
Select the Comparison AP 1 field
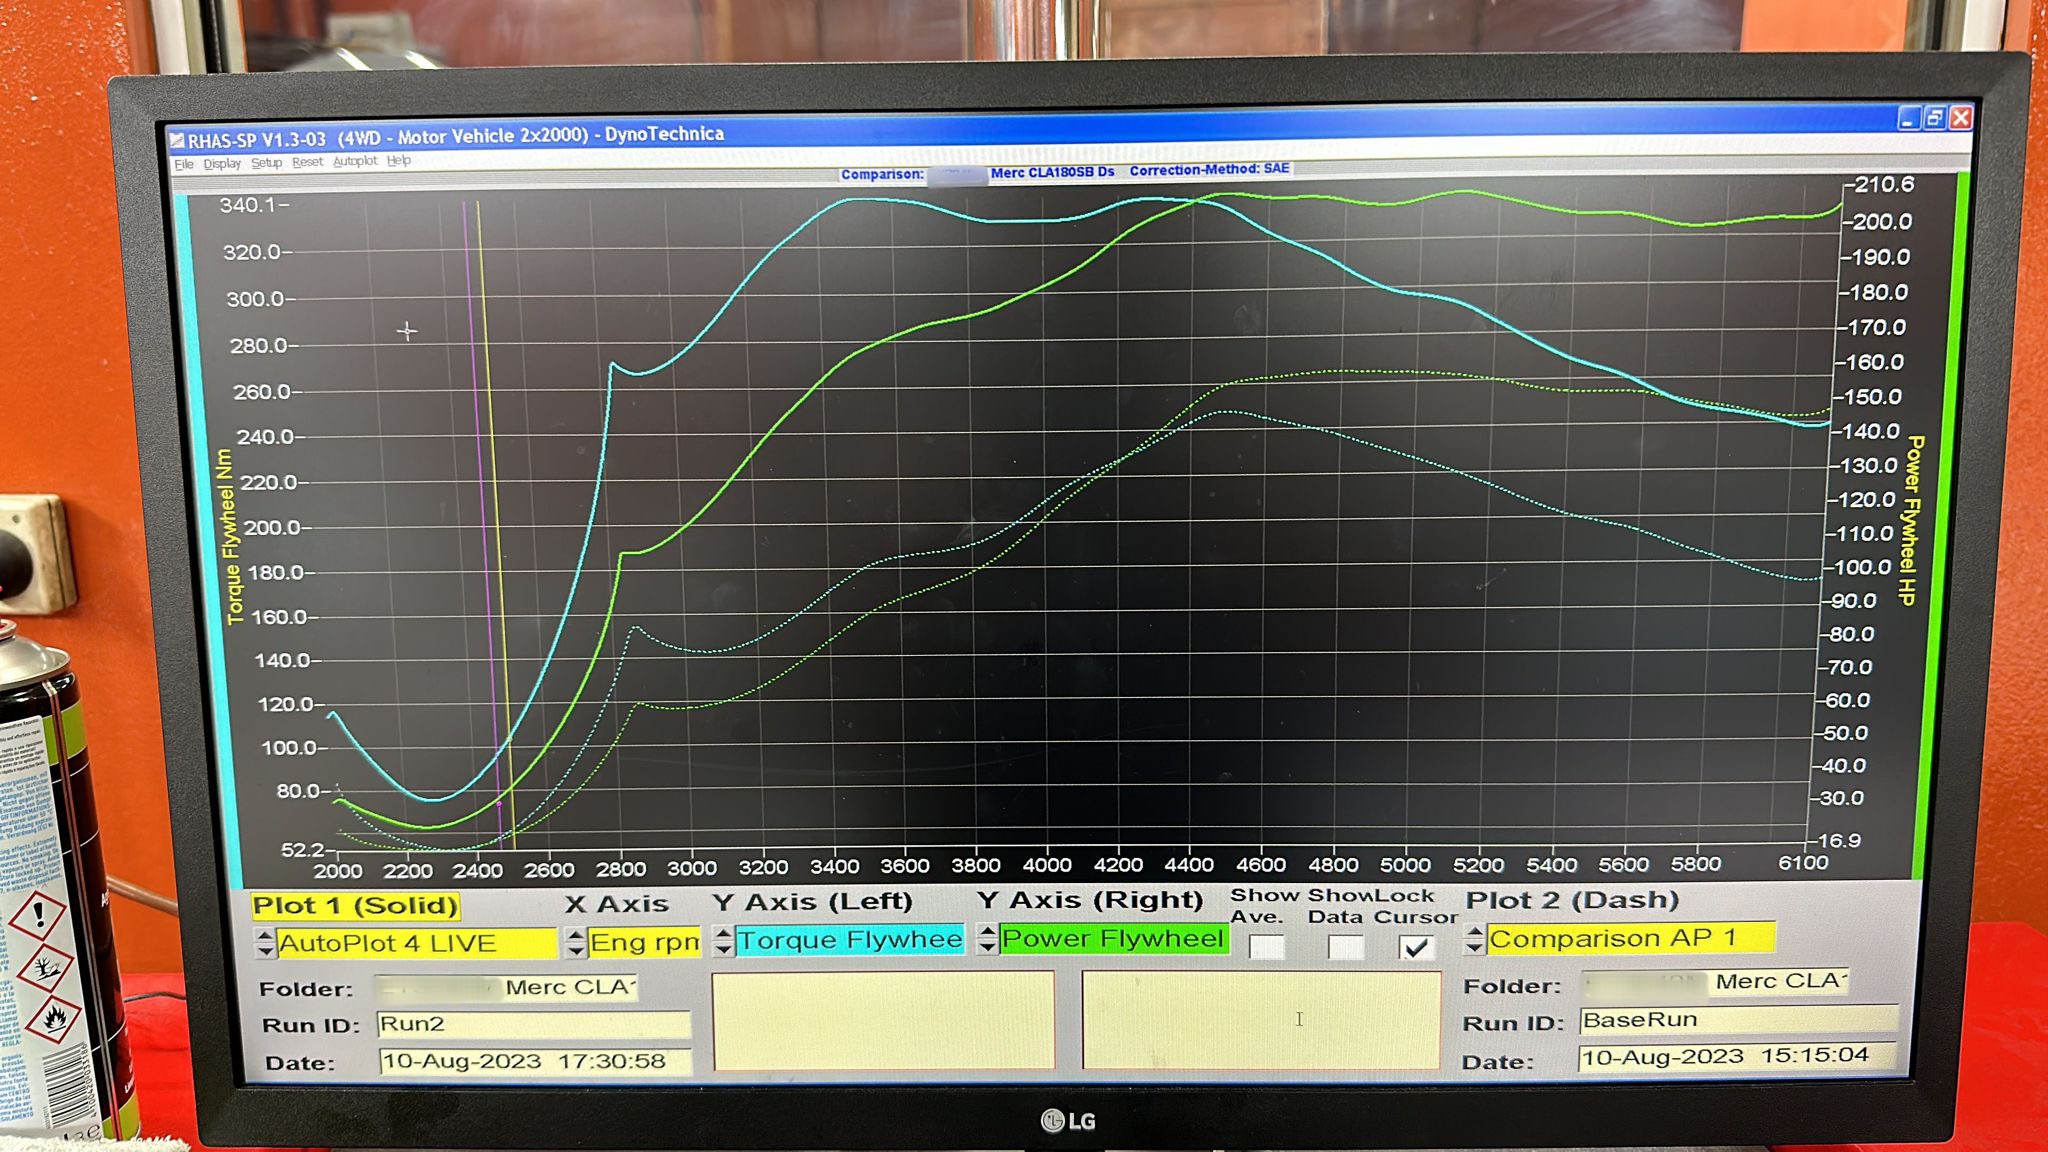click(x=1631, y=938)
